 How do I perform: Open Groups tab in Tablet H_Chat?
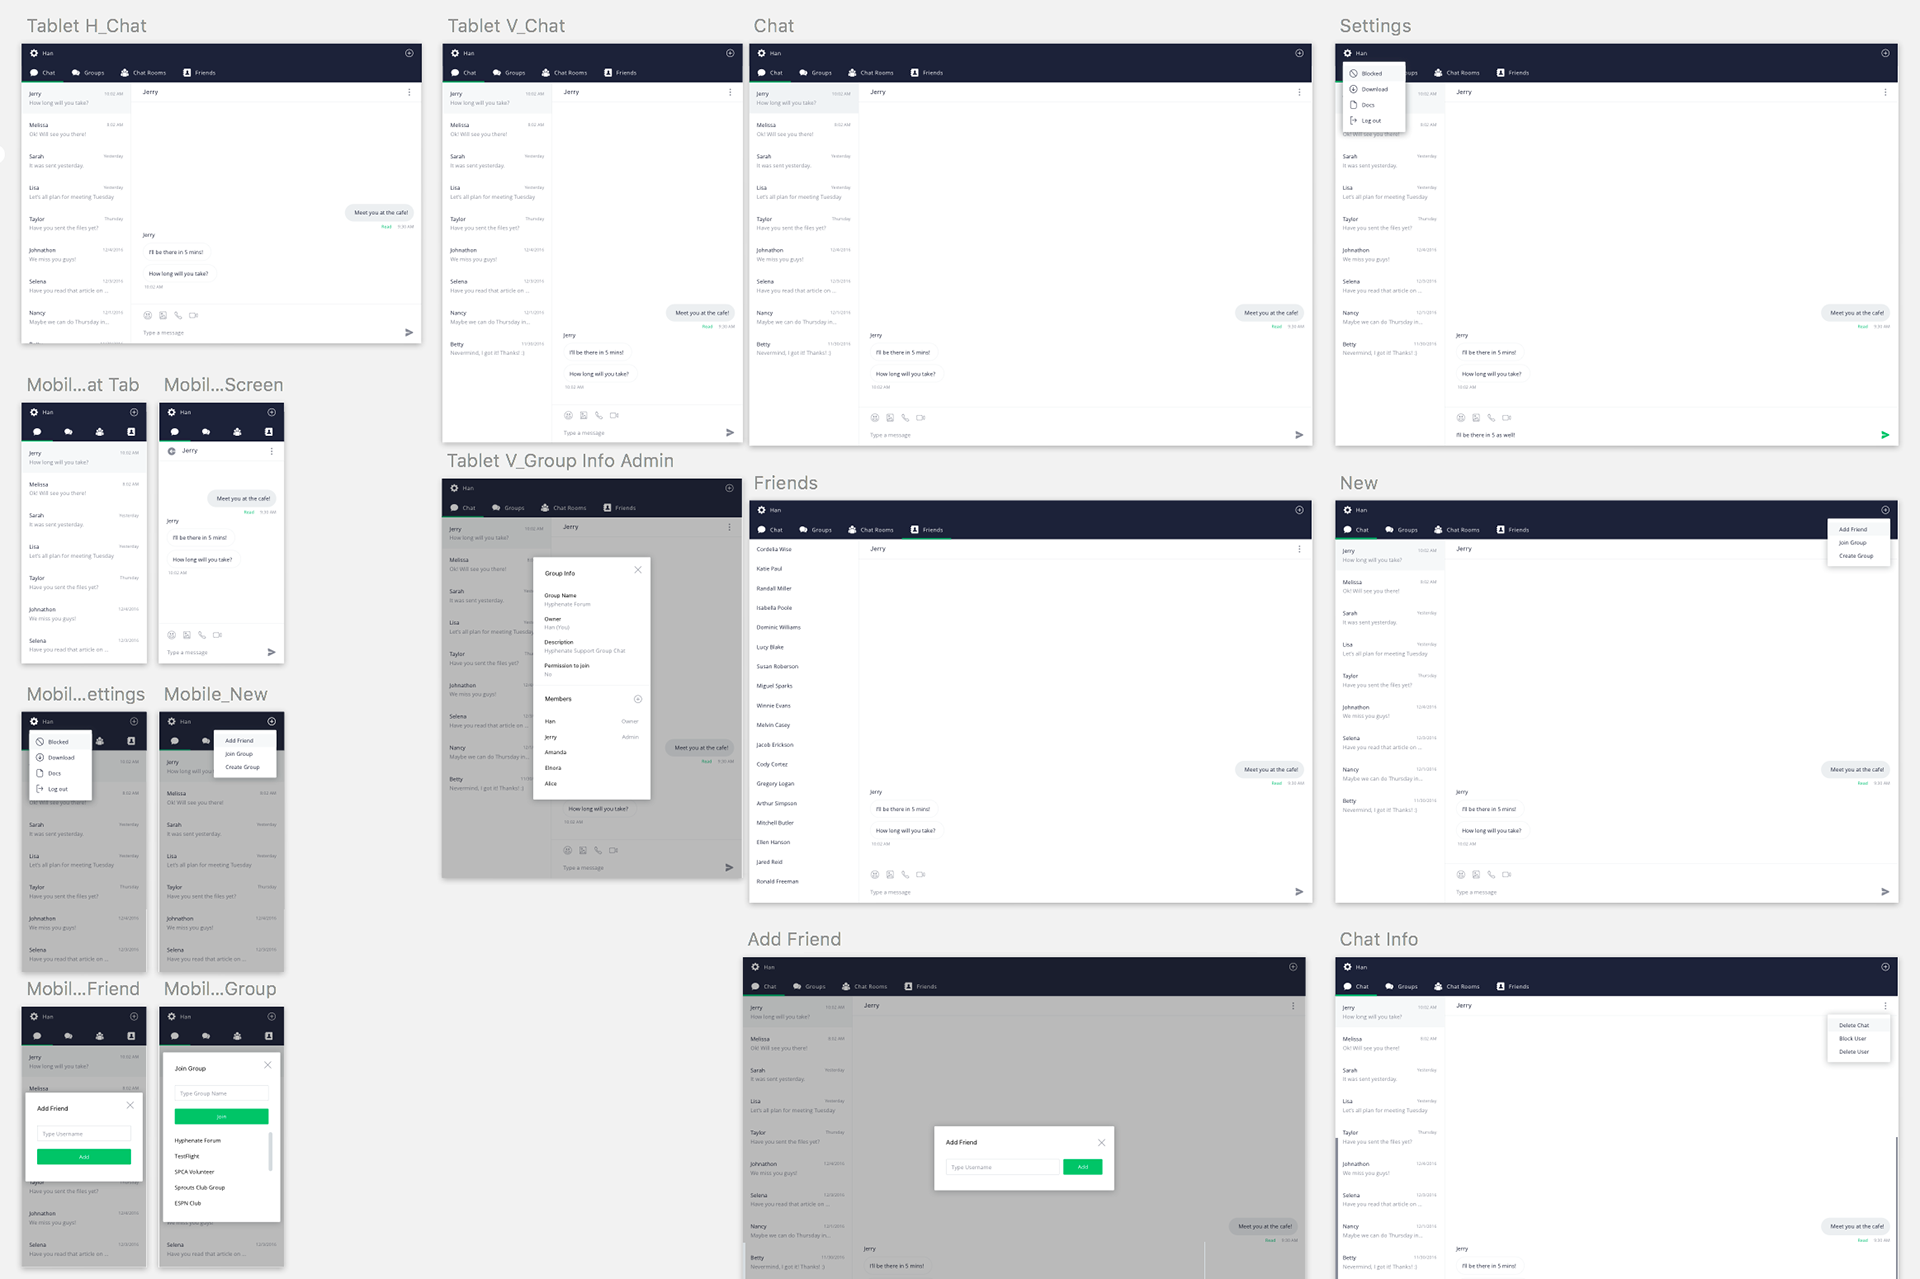tap(88, 73)
